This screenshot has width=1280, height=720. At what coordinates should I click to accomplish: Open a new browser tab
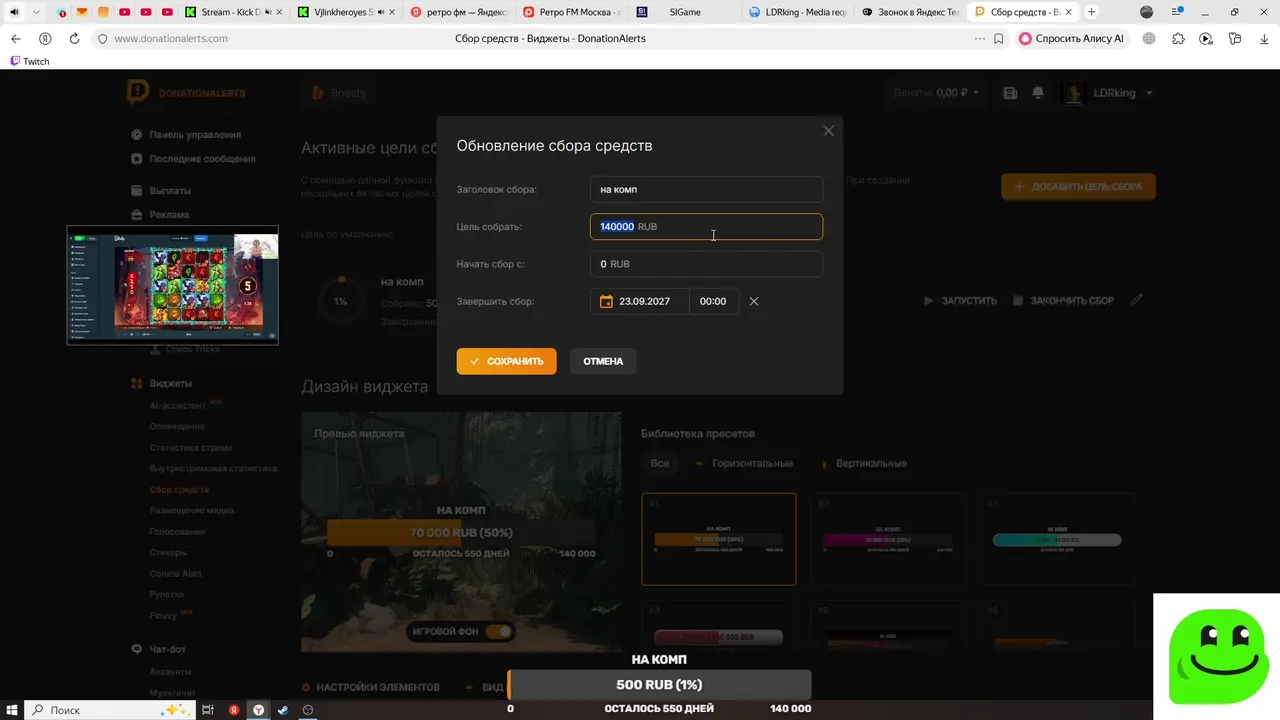pyautogui.click(x=1091, y=12)
